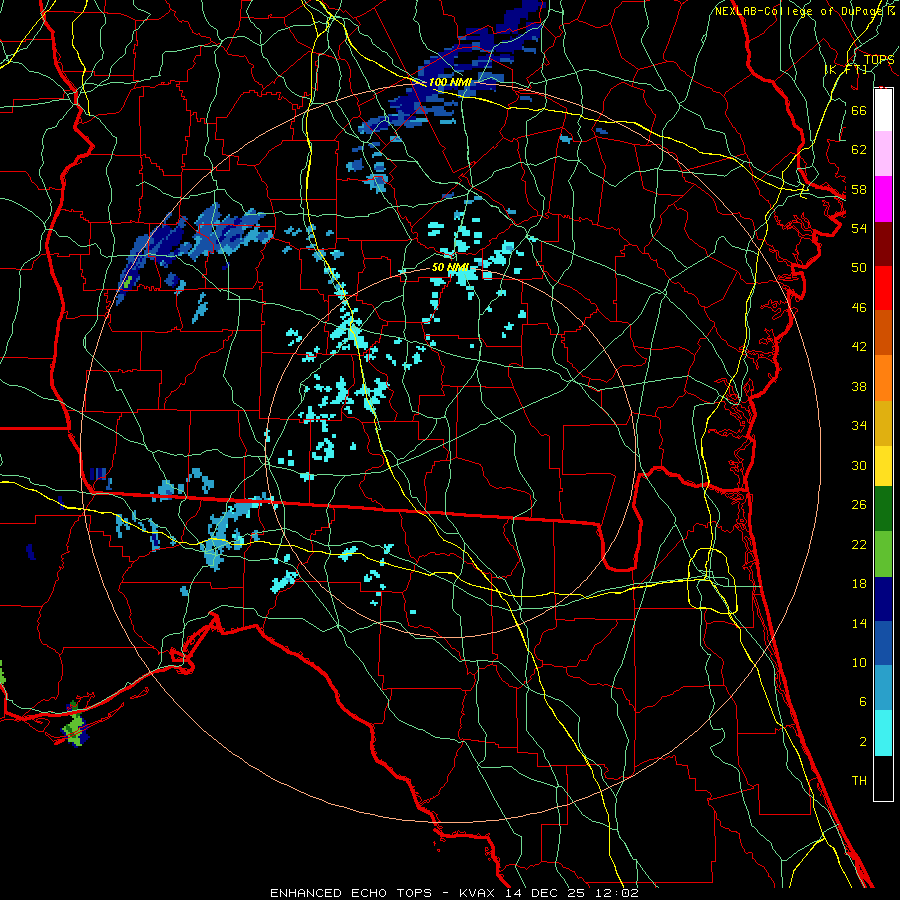The image size is (900, 900).
Task: Click the "46" legend value
Action: coord(859,308)
